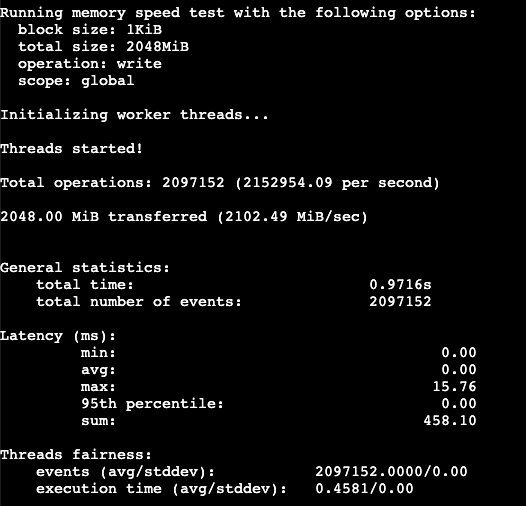Click the max latency value 15.76

[455, 387]
